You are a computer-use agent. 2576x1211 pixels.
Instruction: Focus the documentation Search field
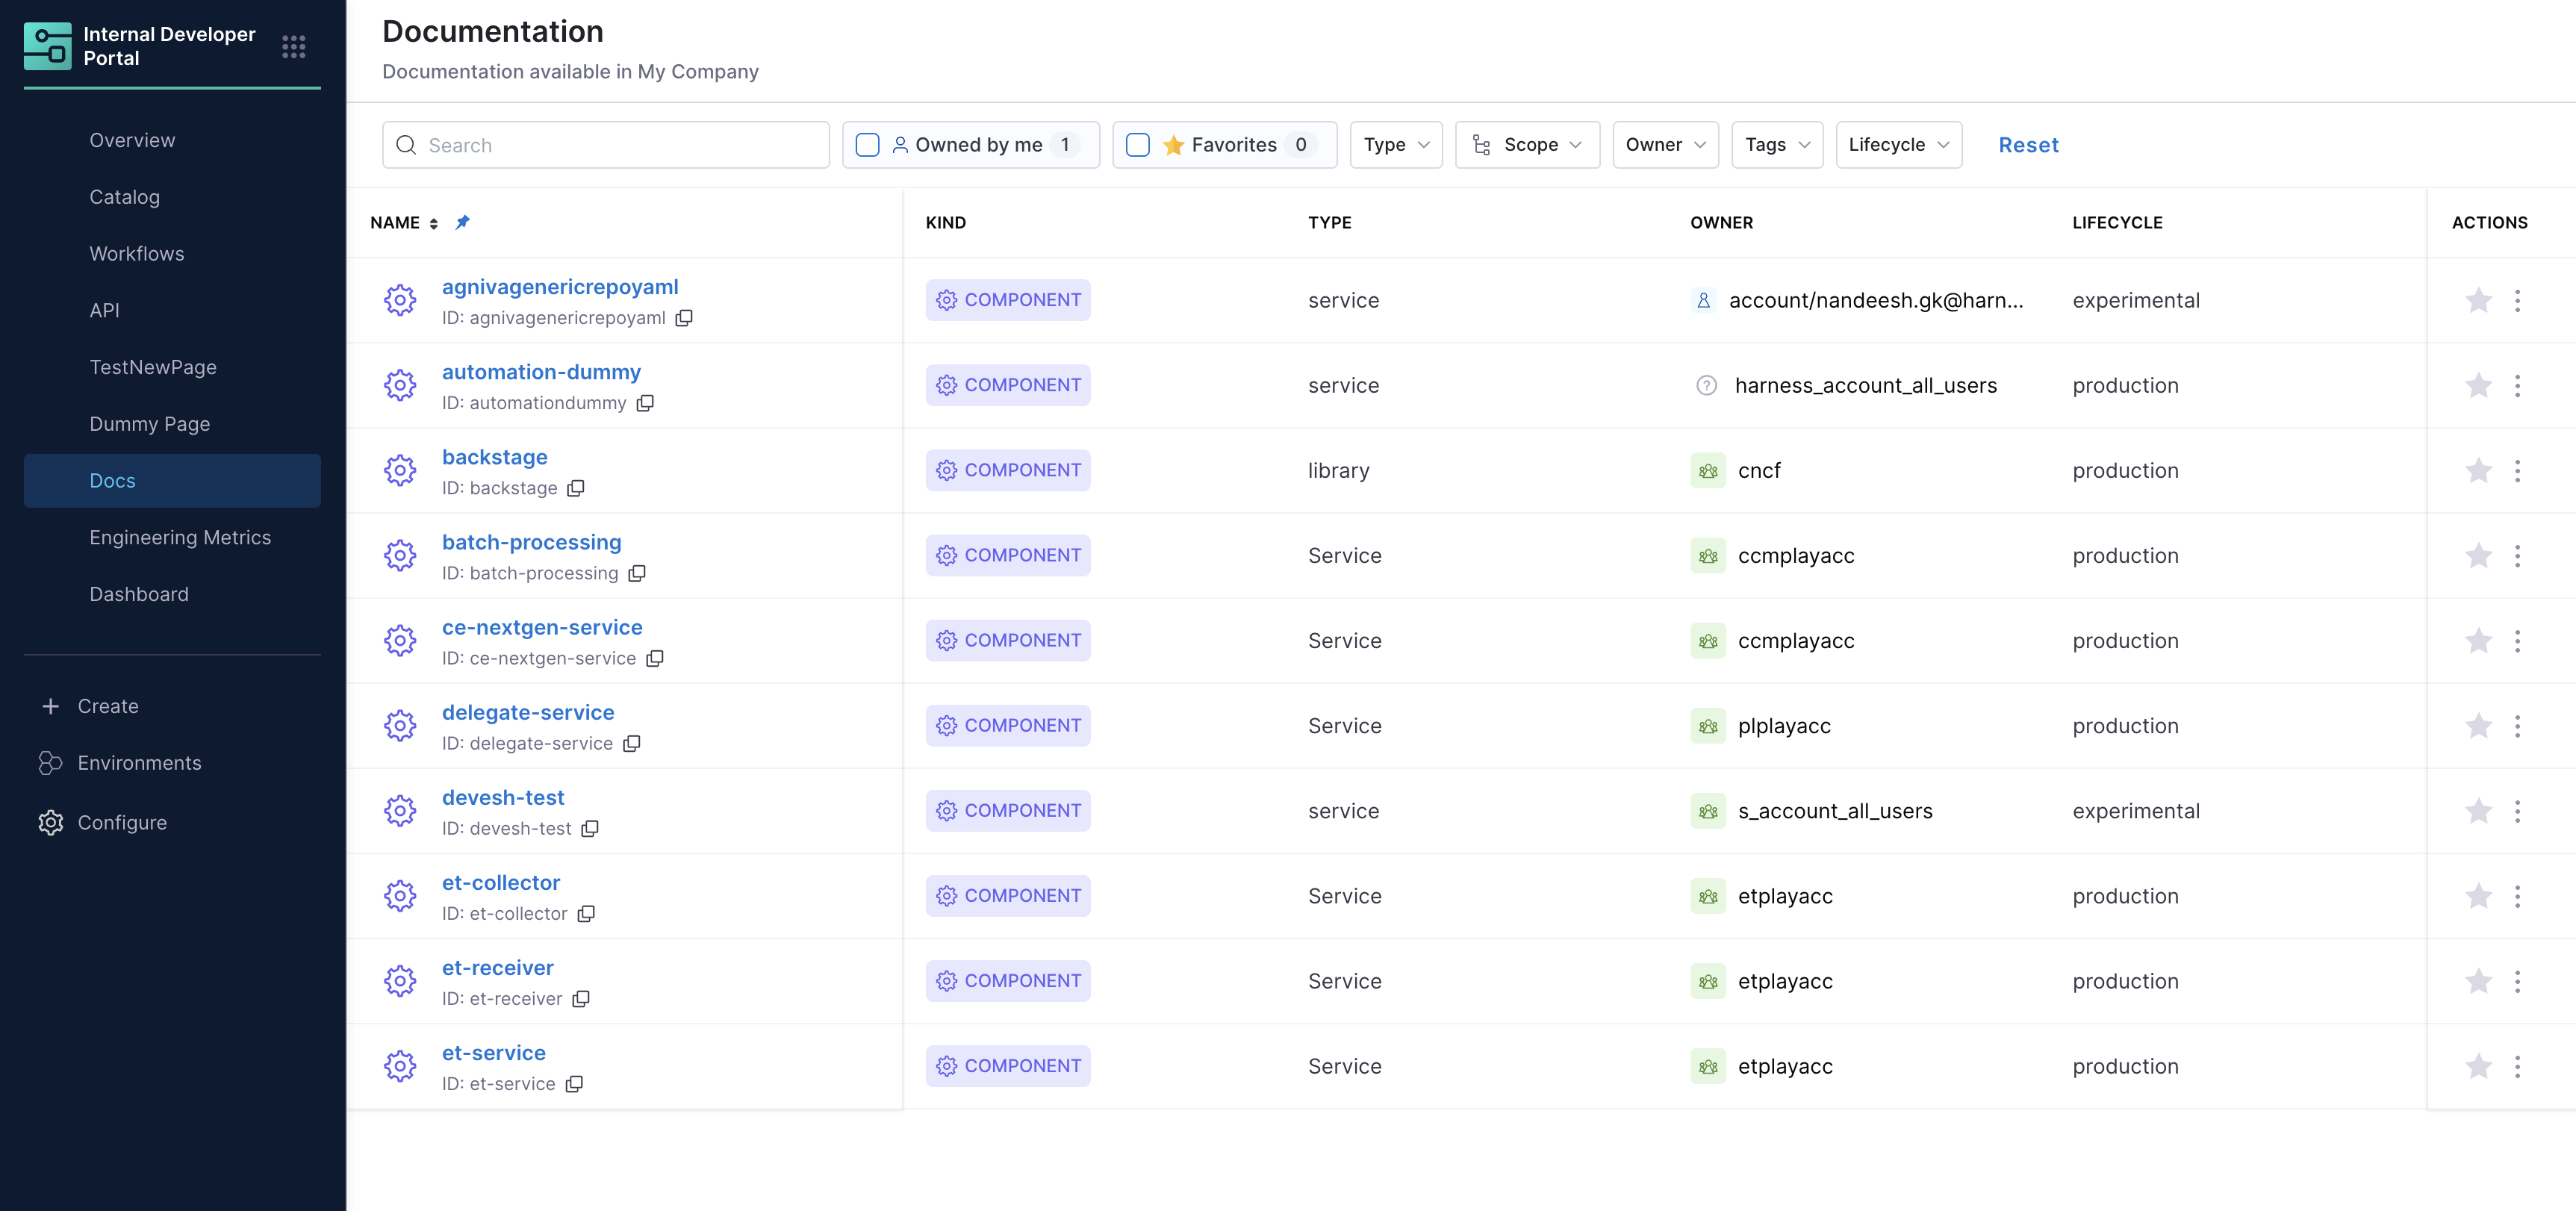(x=620, y=145)
